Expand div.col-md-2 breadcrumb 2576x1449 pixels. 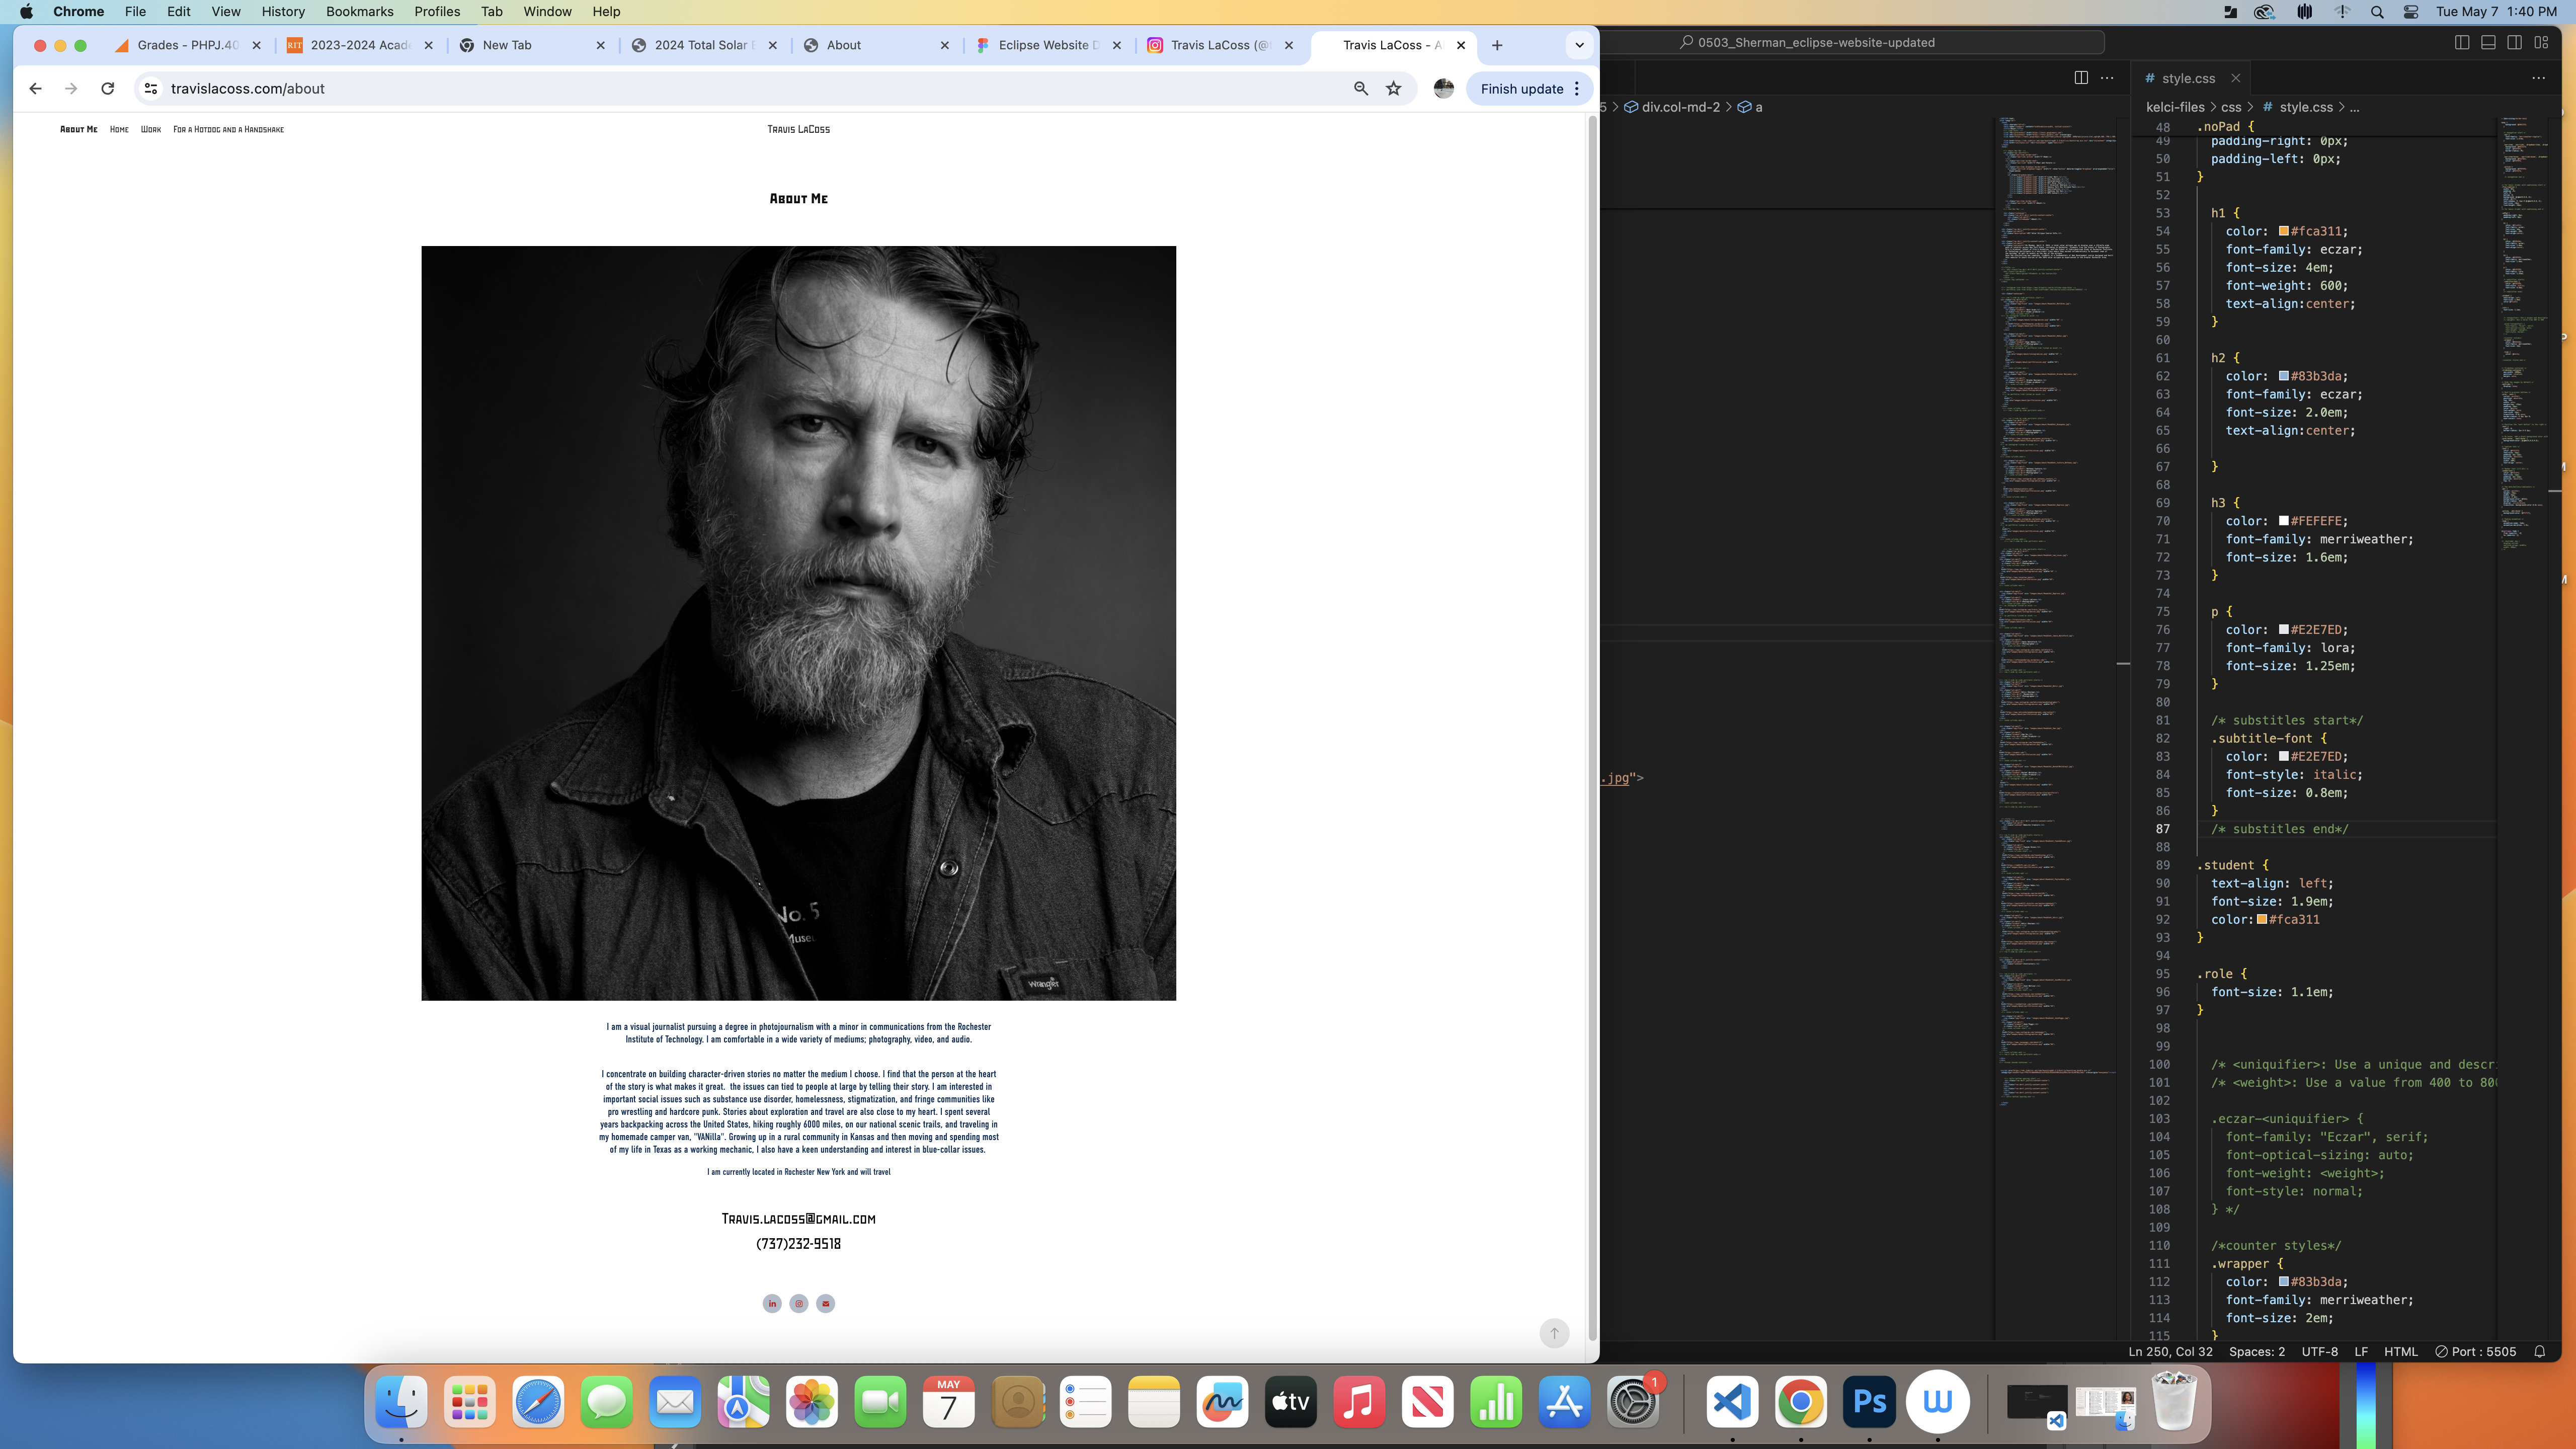(1672, 107)
